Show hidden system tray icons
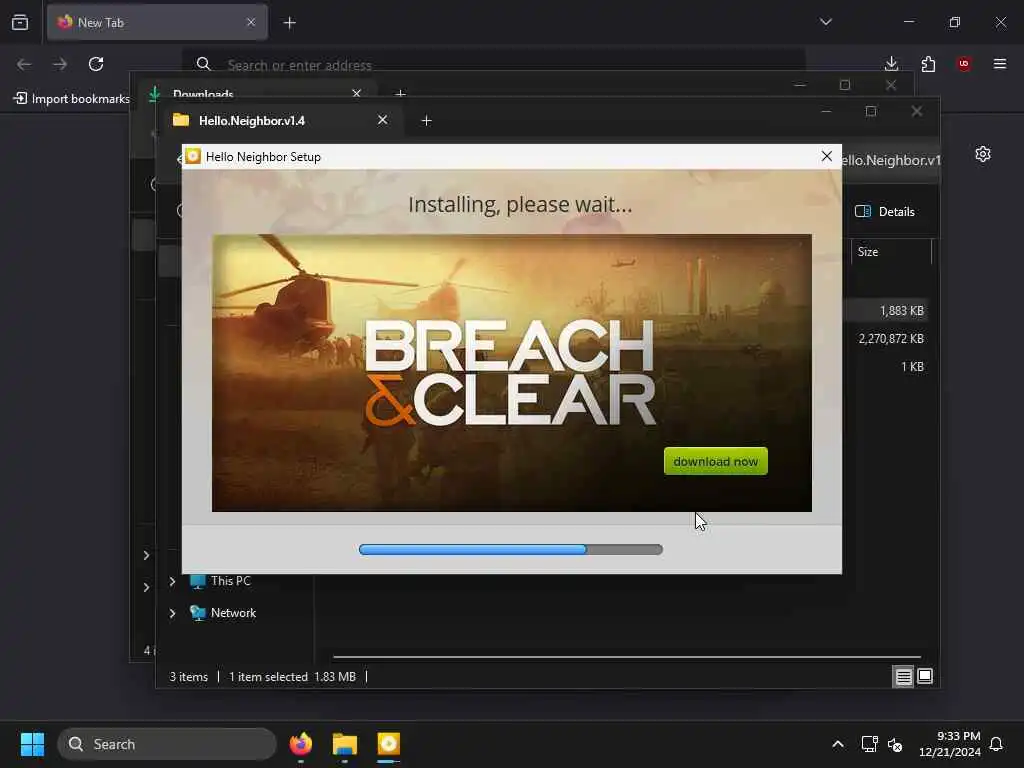The image size is (1024, 768). point(838,744)
